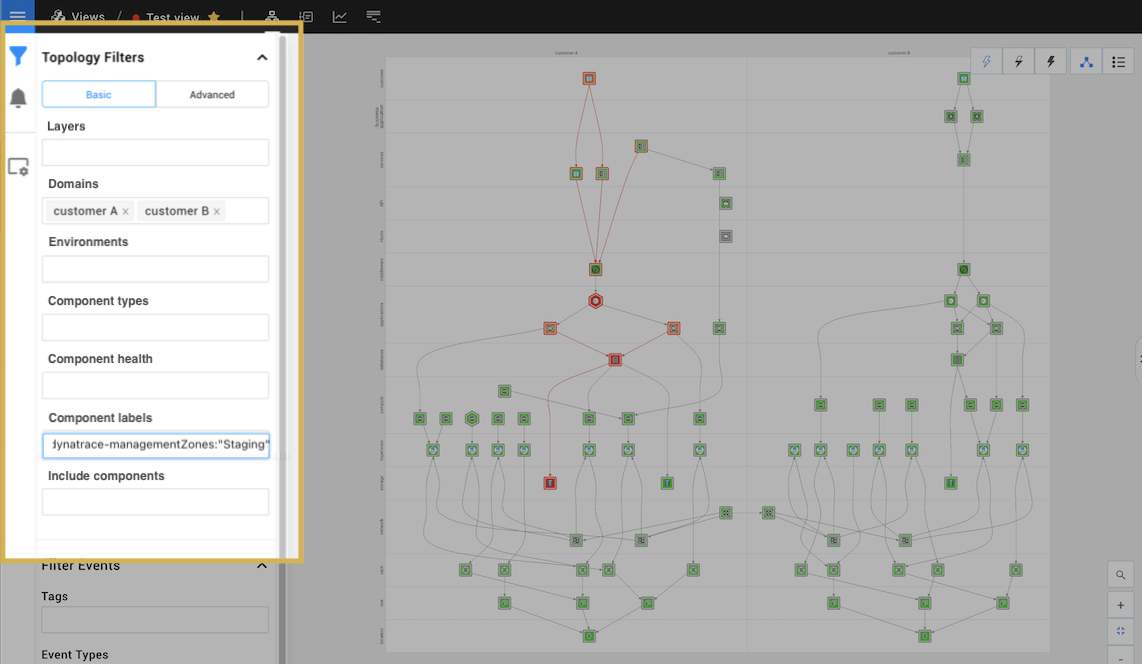The height and width of the screenshot is (664, 1142).
Task: Click the magnifier search button on canvas
Action: pos(1120,574)
